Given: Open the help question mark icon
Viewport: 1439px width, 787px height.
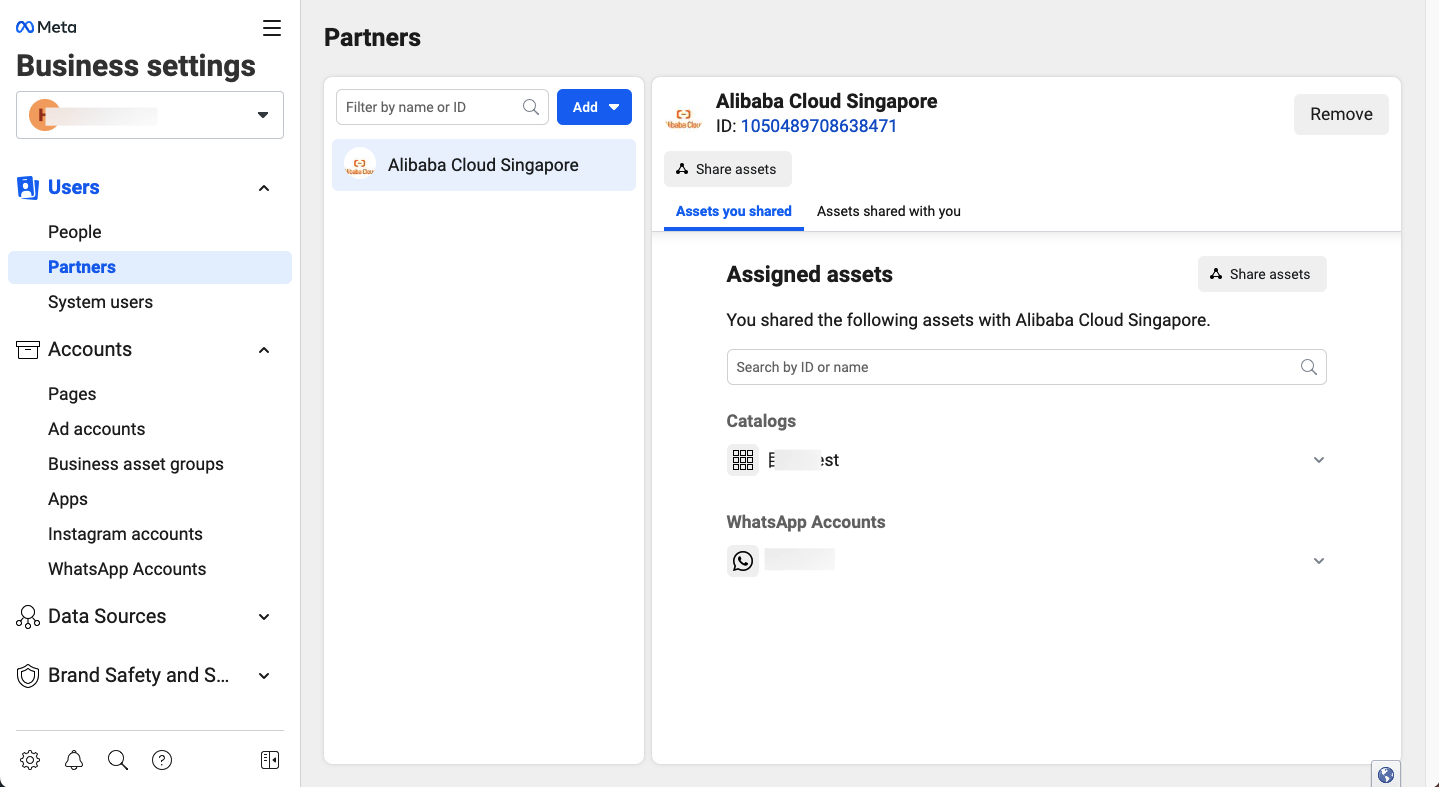Looking at the screenshot, I should click(x=162, y=760).
